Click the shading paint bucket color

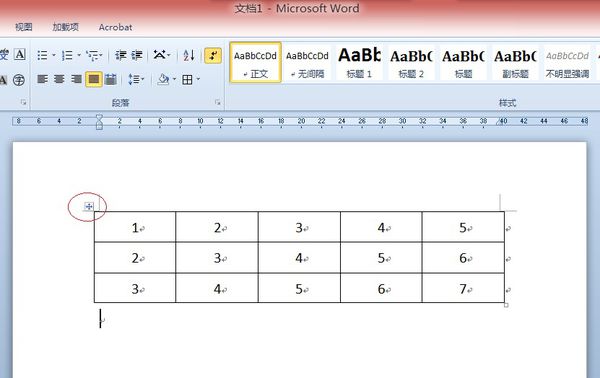click(163, 79)
